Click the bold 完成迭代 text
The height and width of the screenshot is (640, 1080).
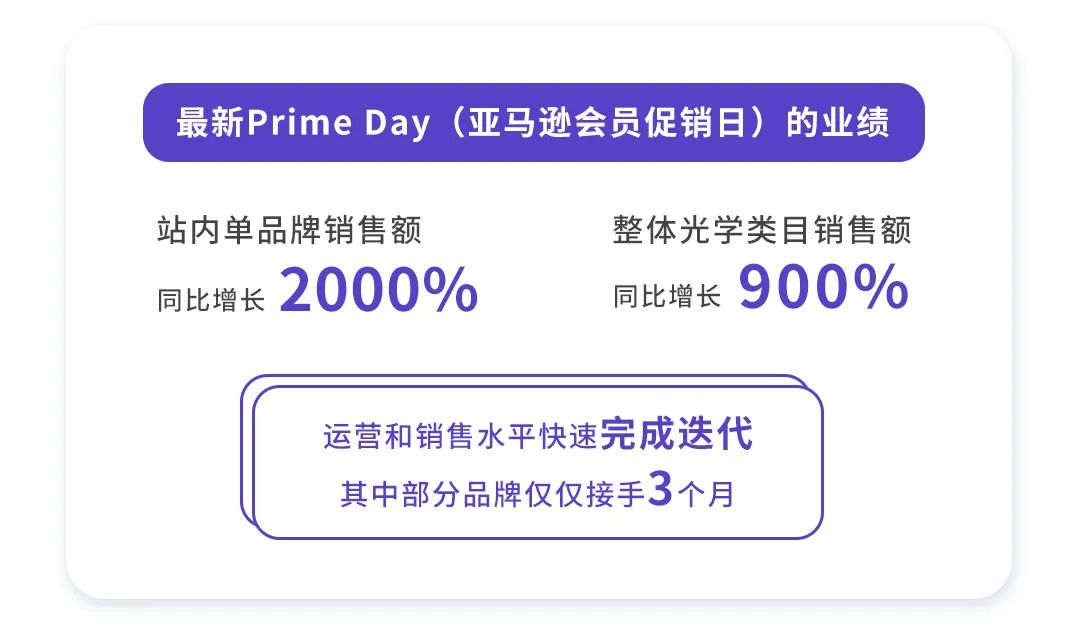point(677,434)
